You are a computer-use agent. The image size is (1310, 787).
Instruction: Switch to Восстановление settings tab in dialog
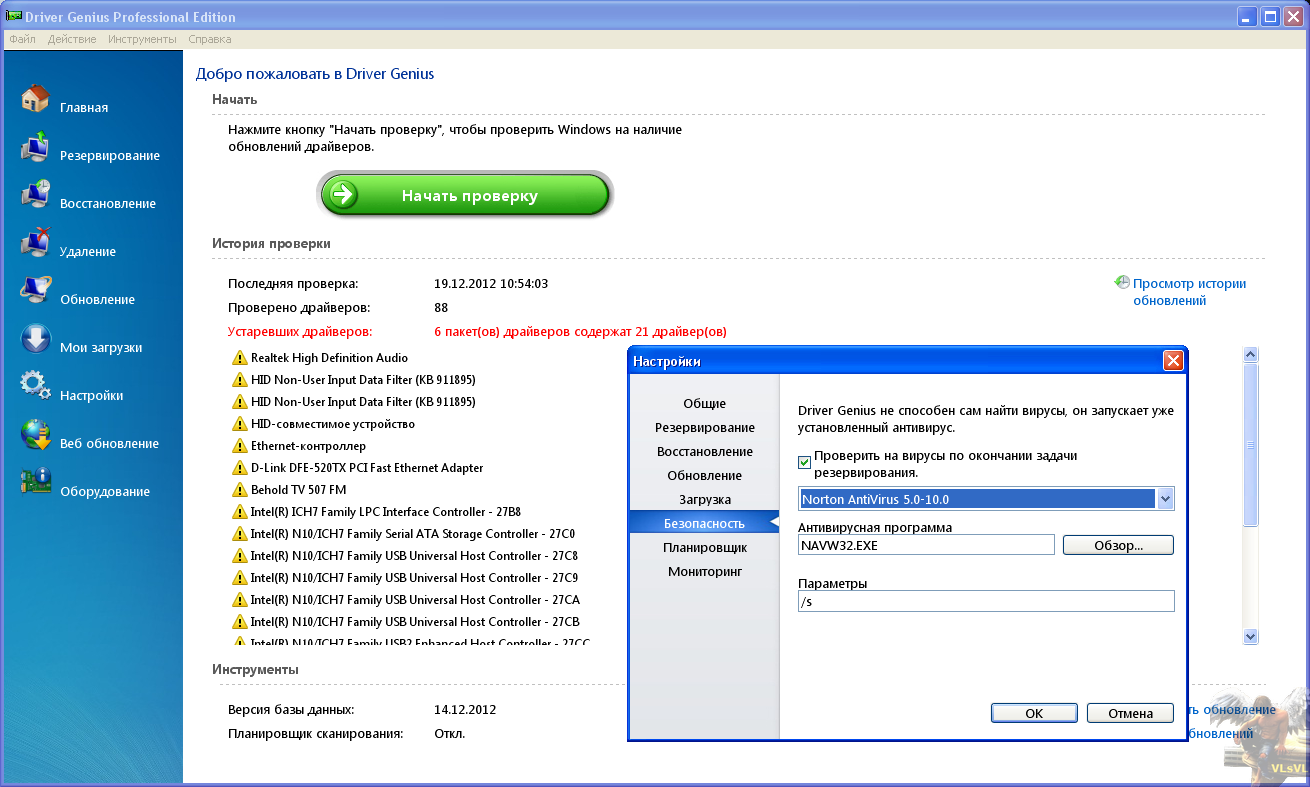point(705,451)
